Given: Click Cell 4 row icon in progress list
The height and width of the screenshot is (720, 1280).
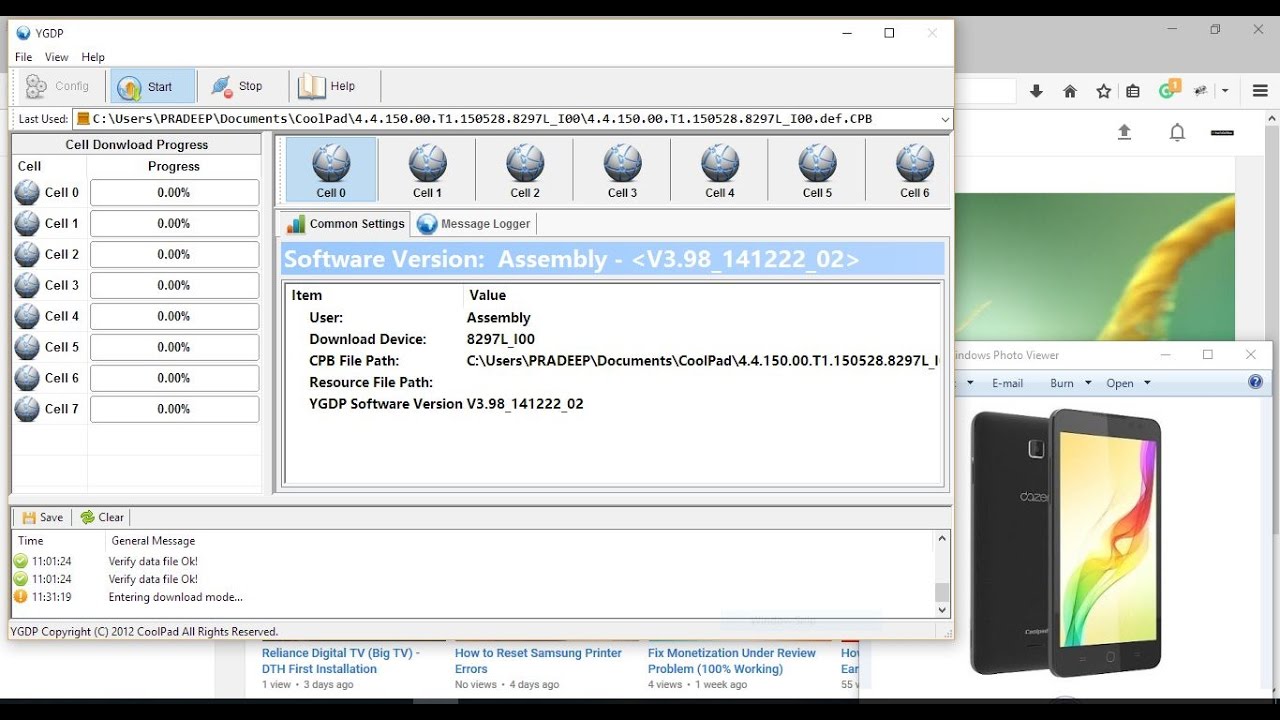Looking at the screenshot, I should 27,316.
